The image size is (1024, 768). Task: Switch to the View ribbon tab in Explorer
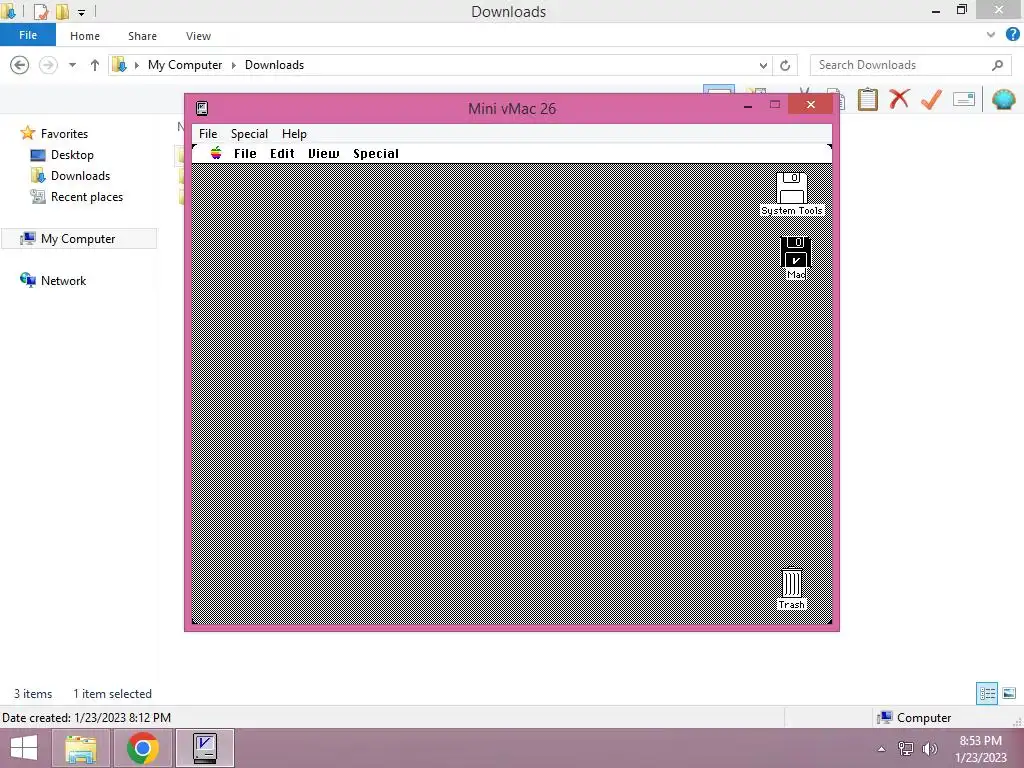198,36
